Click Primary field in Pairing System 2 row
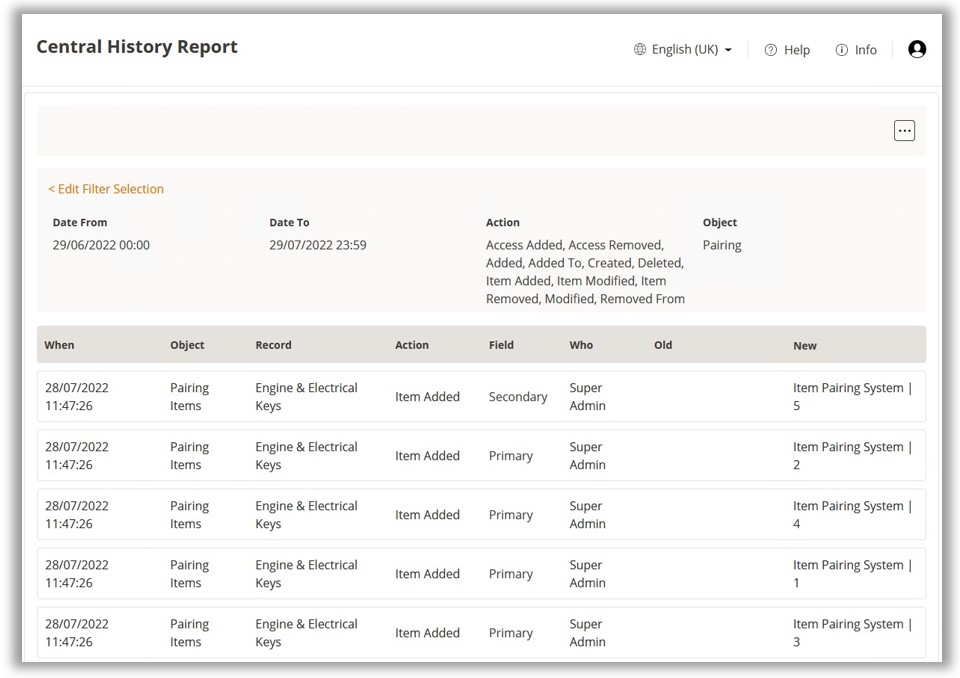 [x=511, y=456]
